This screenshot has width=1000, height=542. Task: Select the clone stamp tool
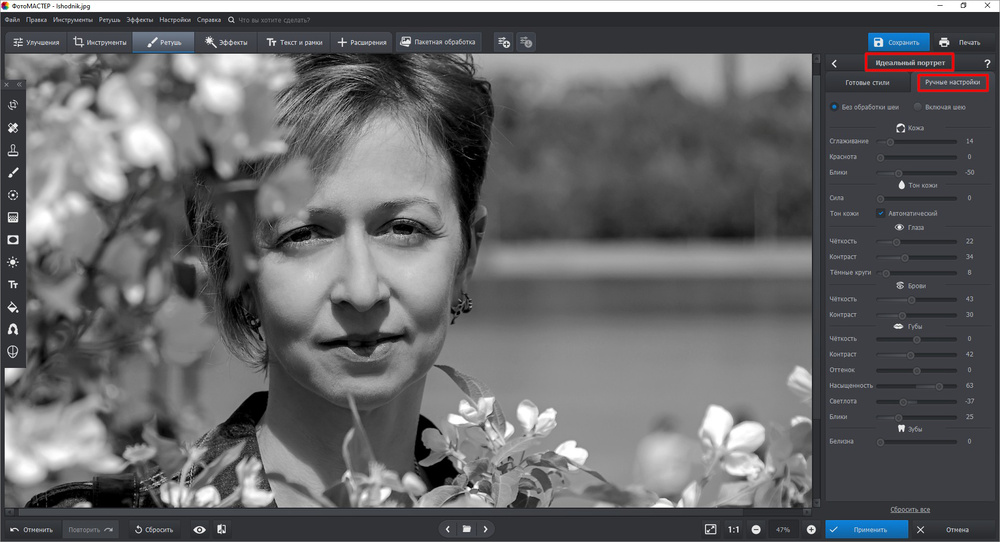pos(13,150)
